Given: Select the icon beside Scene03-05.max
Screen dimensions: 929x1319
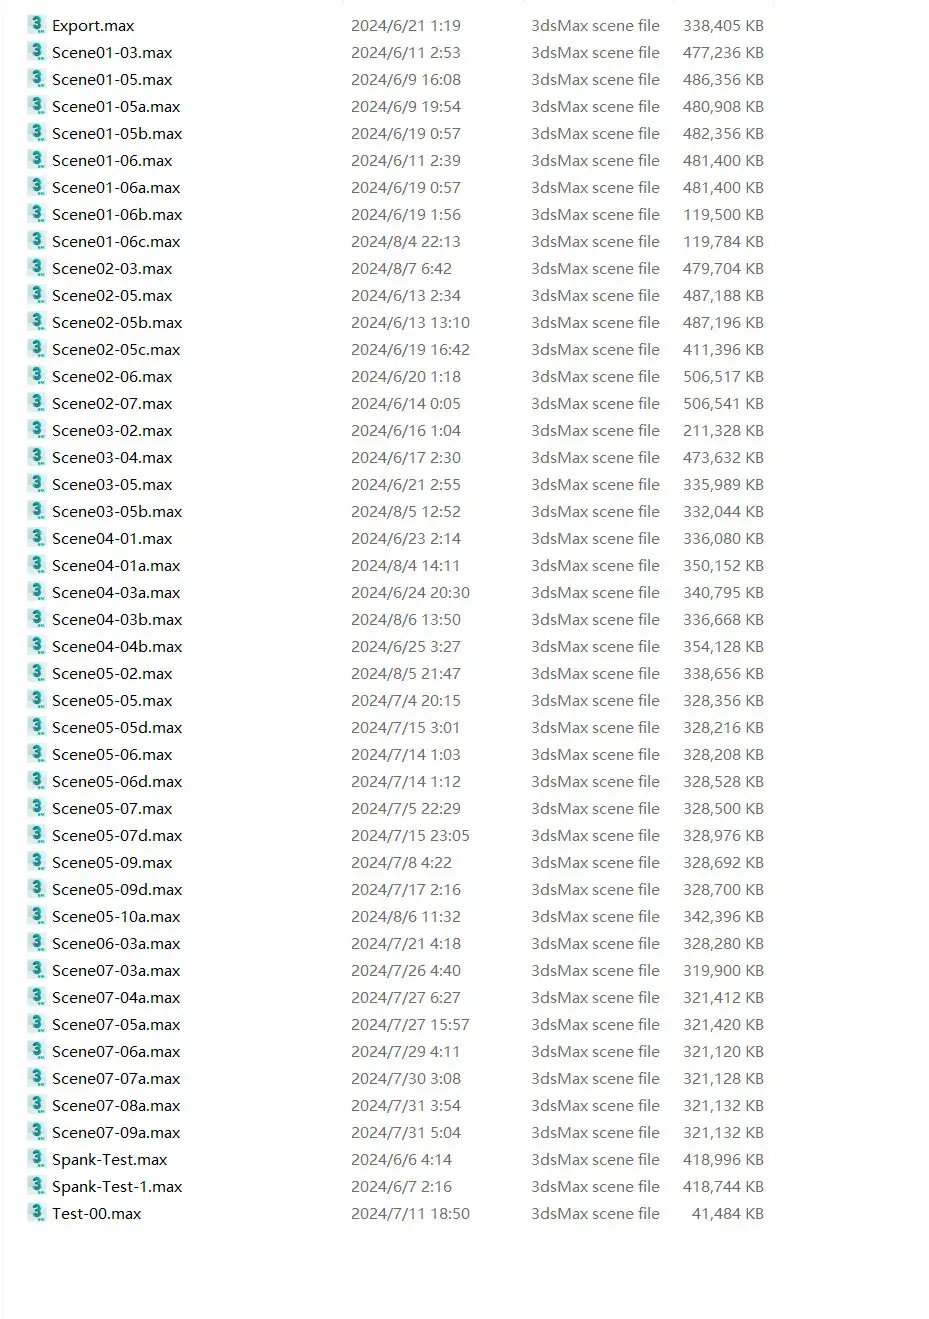Looking at the screenshot, I should click(37, 484).
